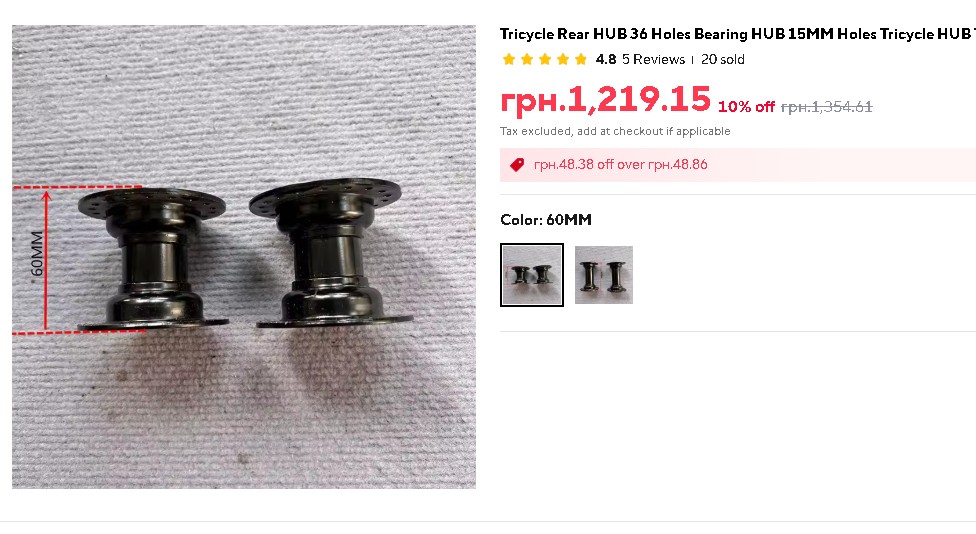Click the third yellow rating star
Screen dimensions: 976x534
[x=545, y=59]
